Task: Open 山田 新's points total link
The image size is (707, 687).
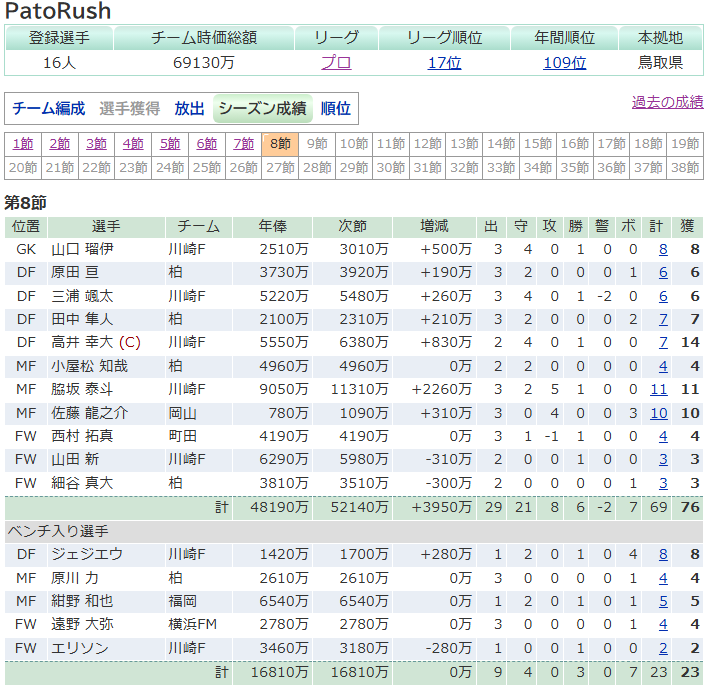Action: 663,459
